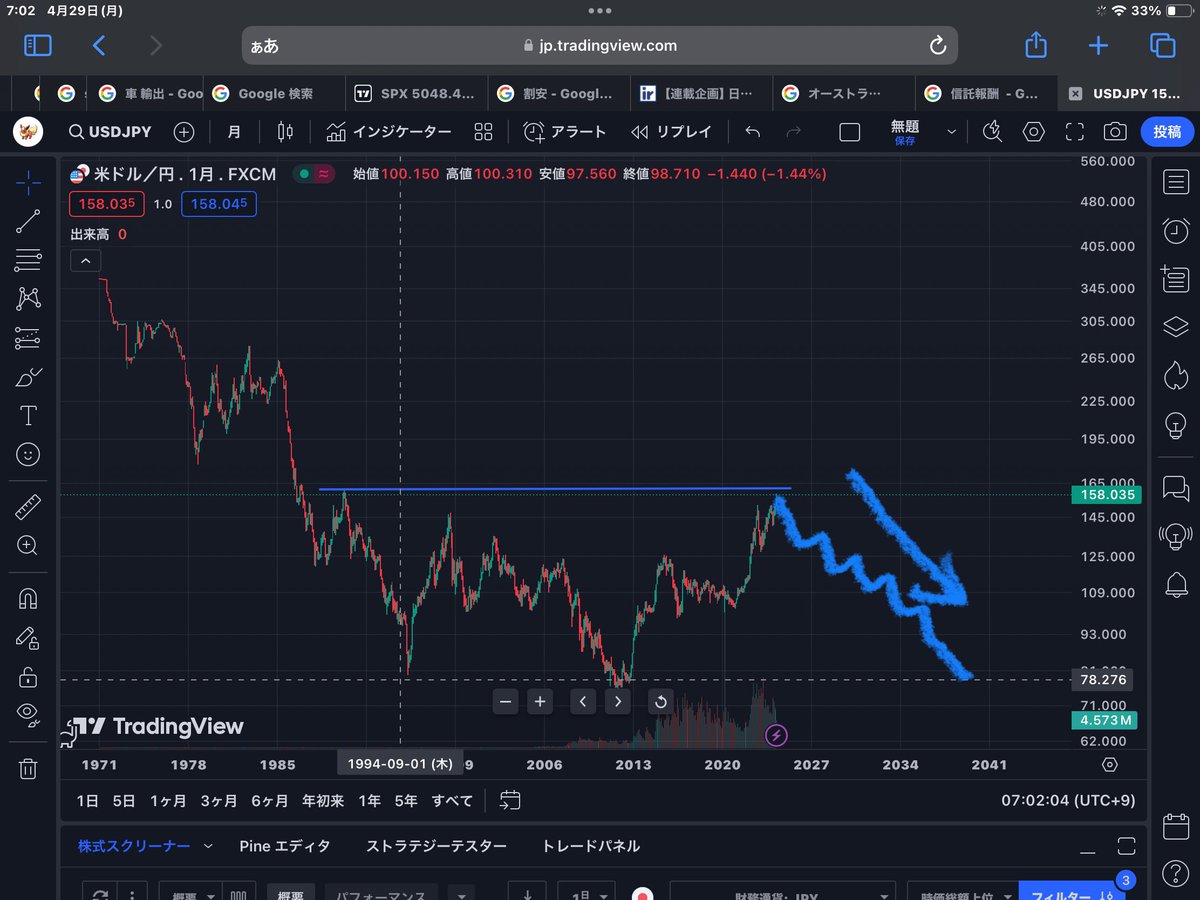Select the 3ヶ月 date range
1200x900 pixels.
pos(218,800)
